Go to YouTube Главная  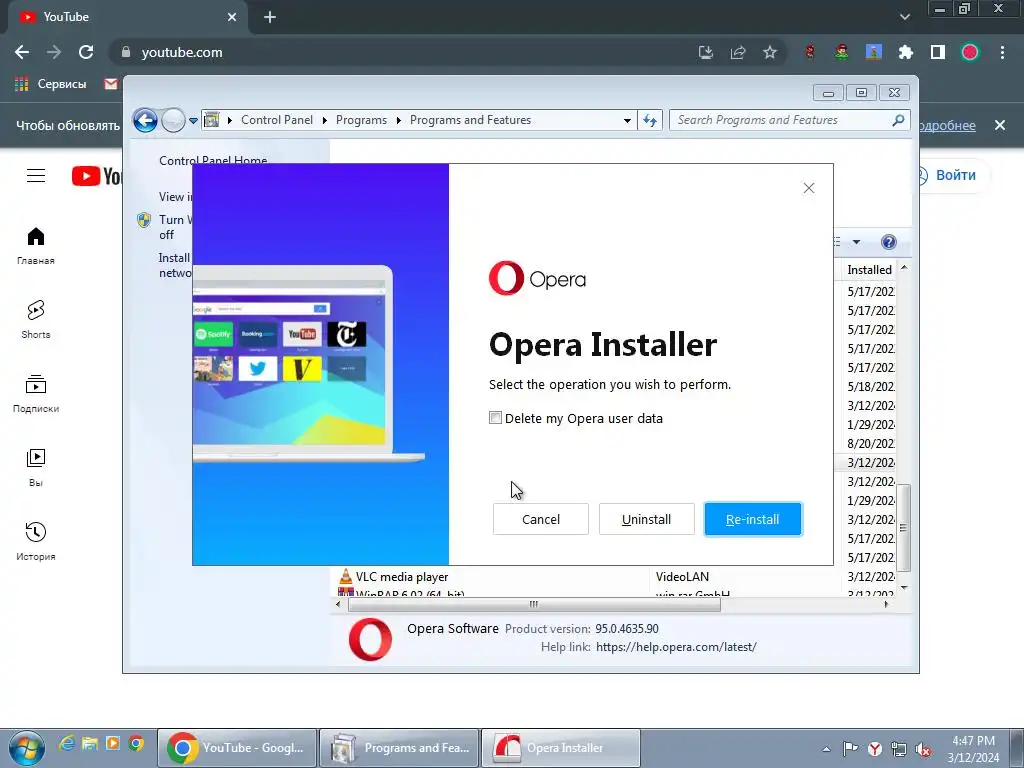[x=36, y=246]
